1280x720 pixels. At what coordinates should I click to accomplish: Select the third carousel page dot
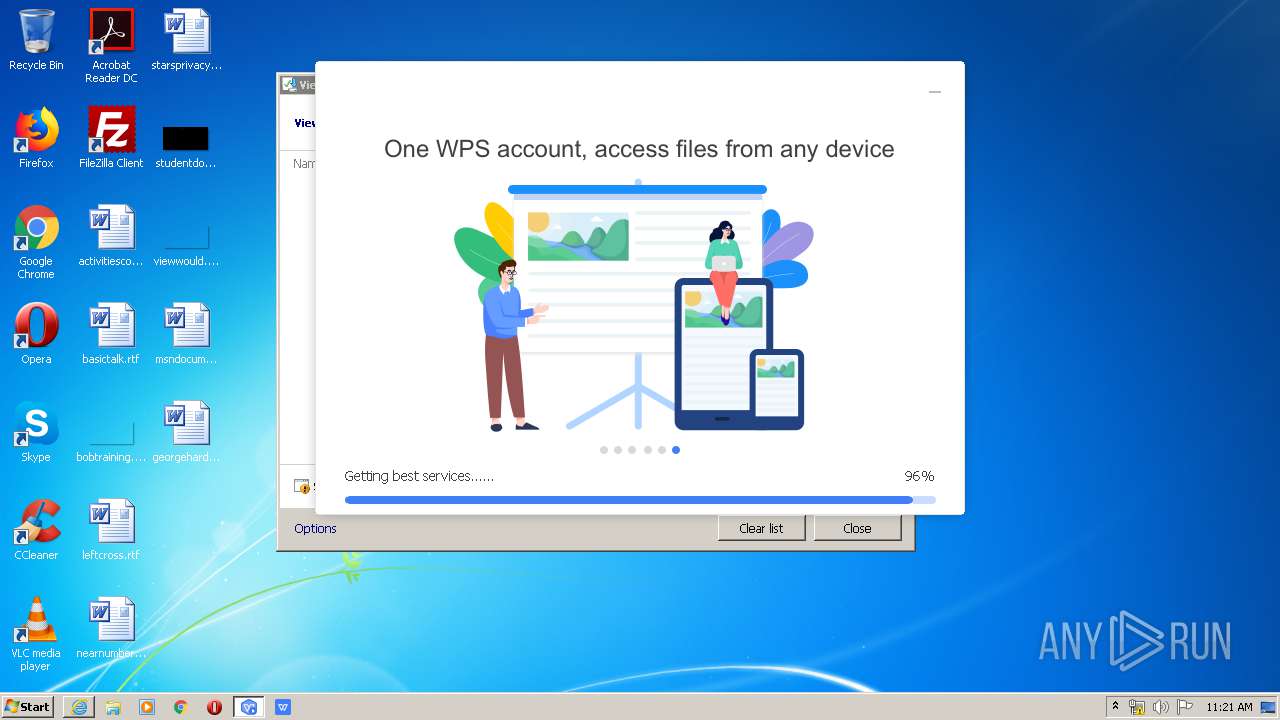click(x=632, y=450)
